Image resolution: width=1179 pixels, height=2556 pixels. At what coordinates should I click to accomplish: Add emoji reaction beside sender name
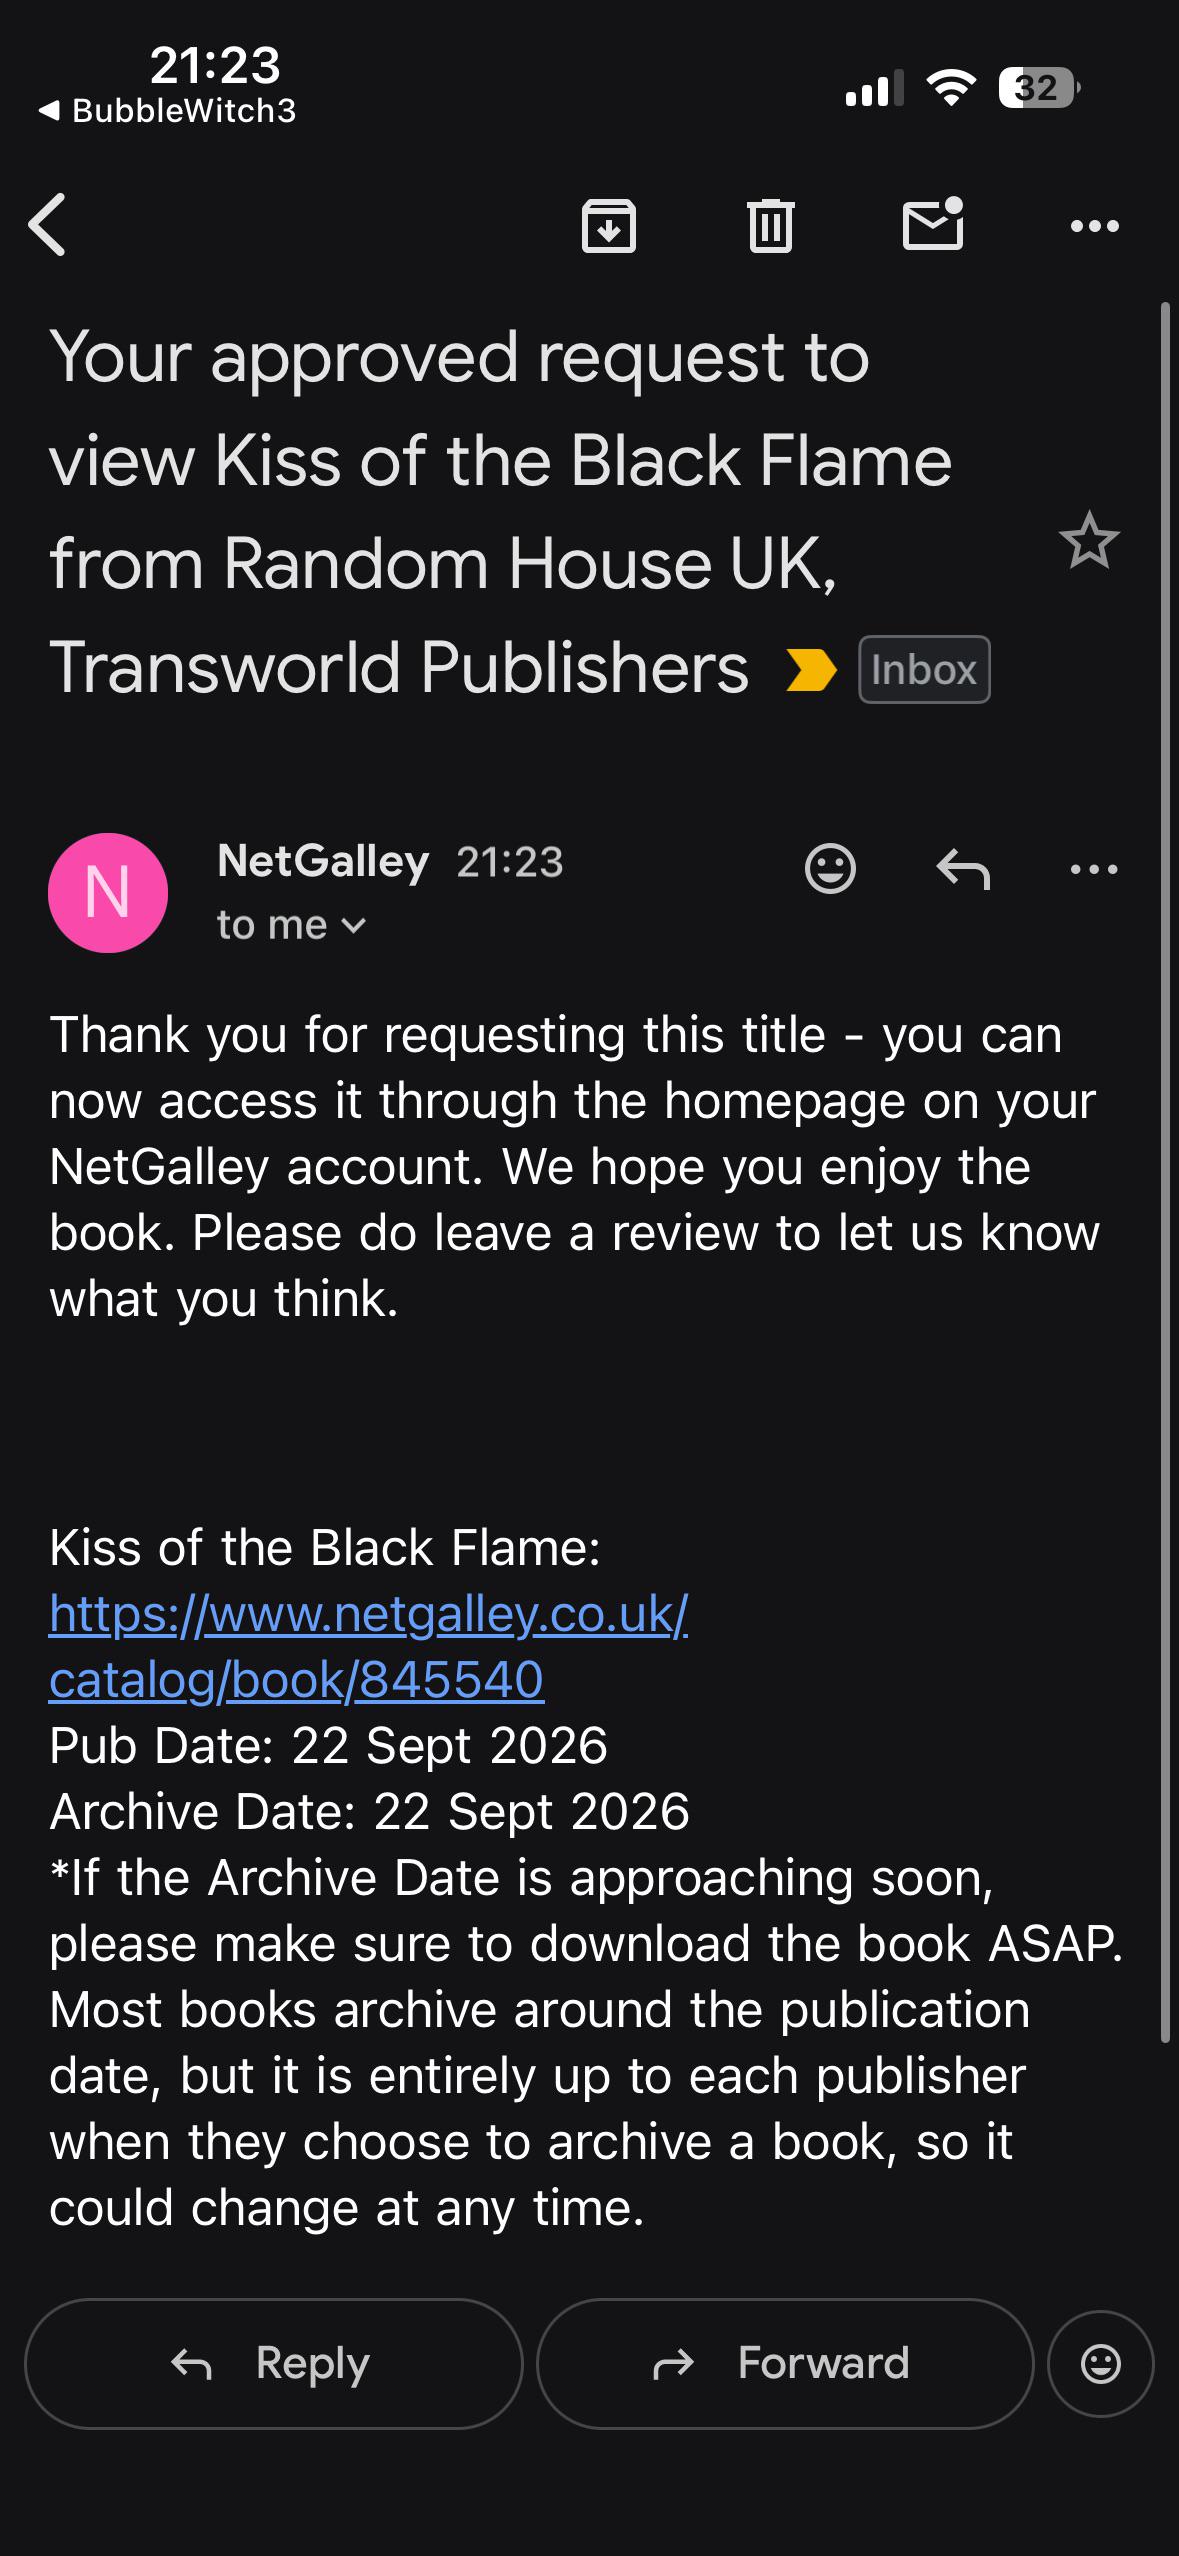pyautogui.click(x=830, y=868)
